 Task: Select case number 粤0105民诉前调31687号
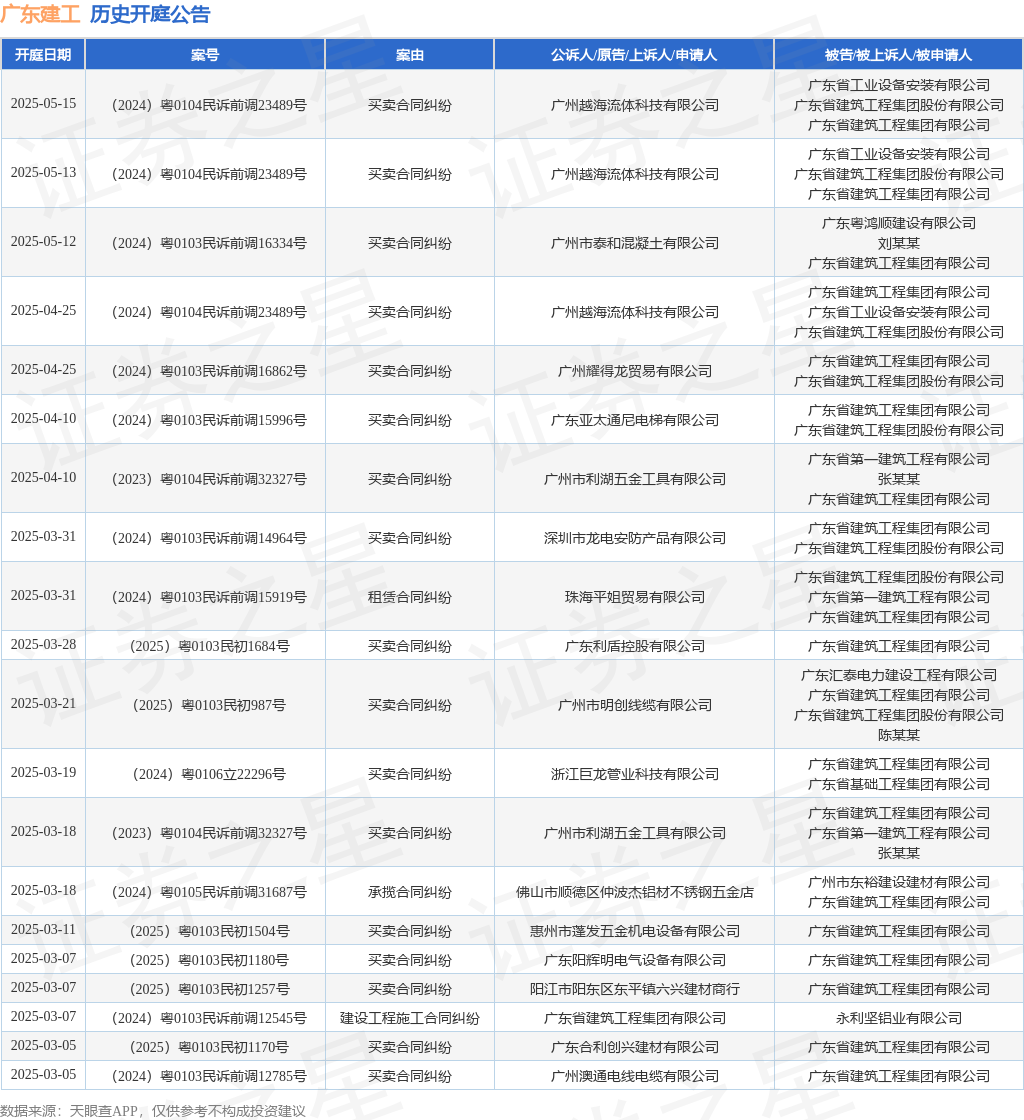pos(209,892)
